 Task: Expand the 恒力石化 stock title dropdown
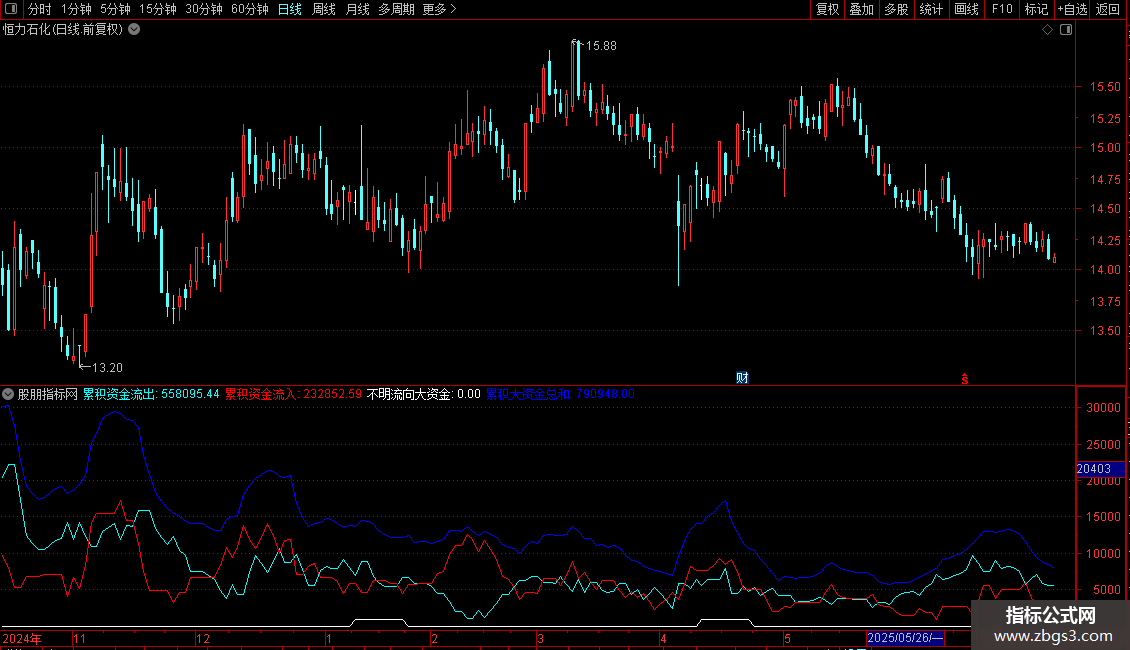134,30
